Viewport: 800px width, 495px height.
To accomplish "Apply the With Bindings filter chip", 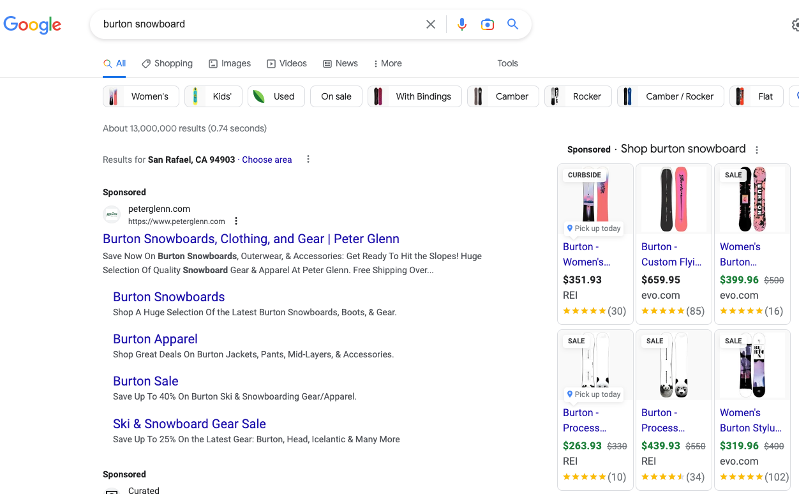I will pyautogui.click(x=414, y=96).
